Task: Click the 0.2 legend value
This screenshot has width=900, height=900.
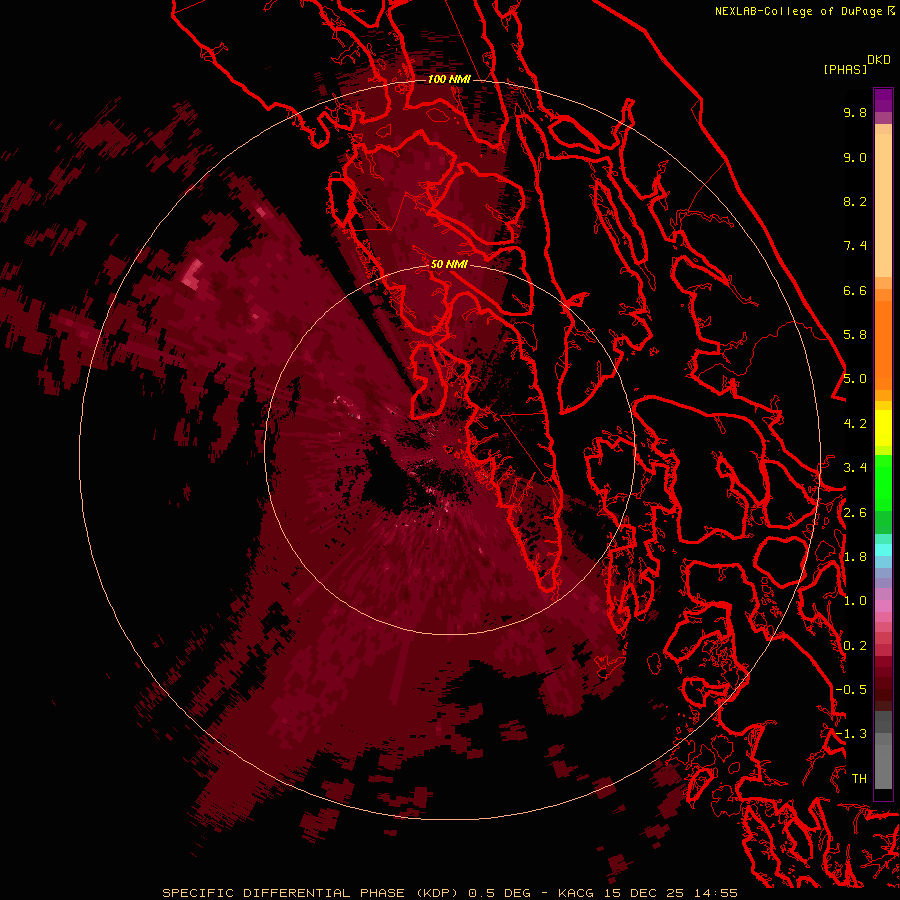Action: tap(855, 646)
